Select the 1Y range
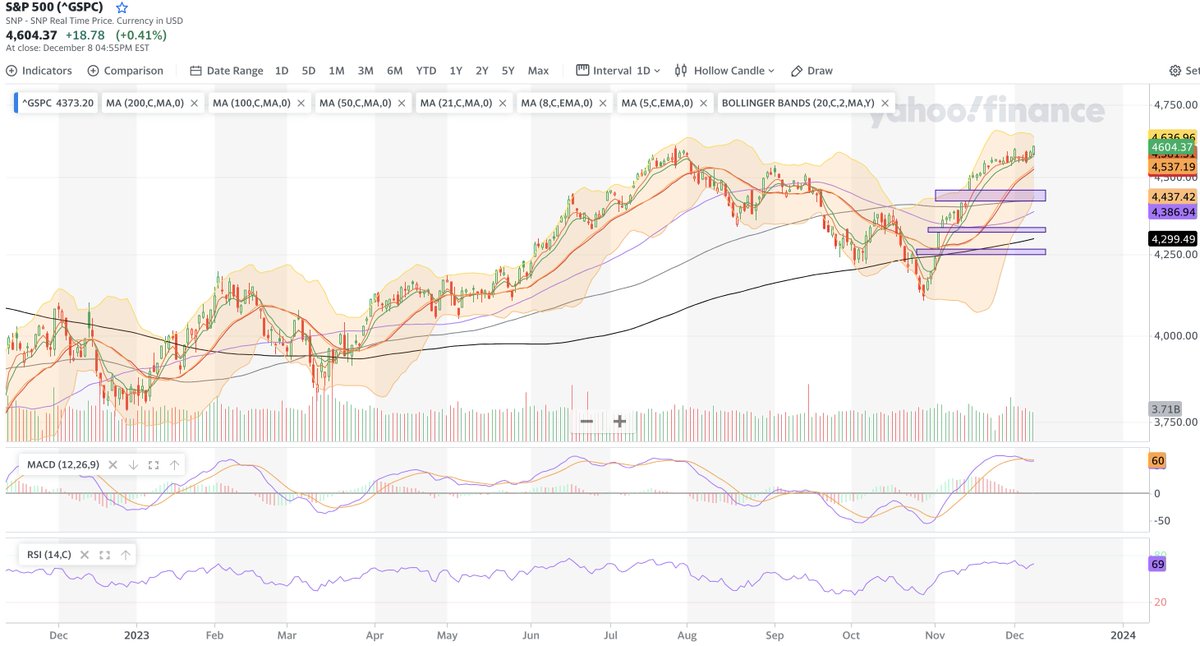Image resolution: width=1200 pixels, height=646 pixels. coord(456,71)
